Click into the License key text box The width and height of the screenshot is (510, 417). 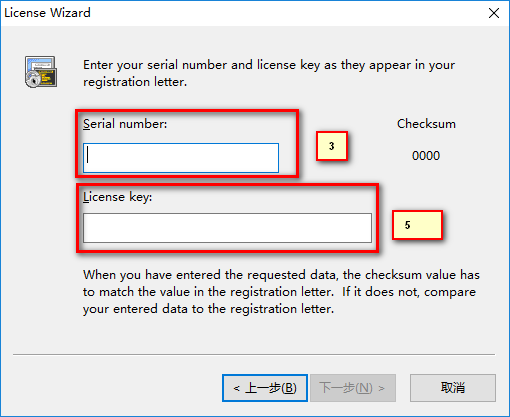click(x=227, y=228)
